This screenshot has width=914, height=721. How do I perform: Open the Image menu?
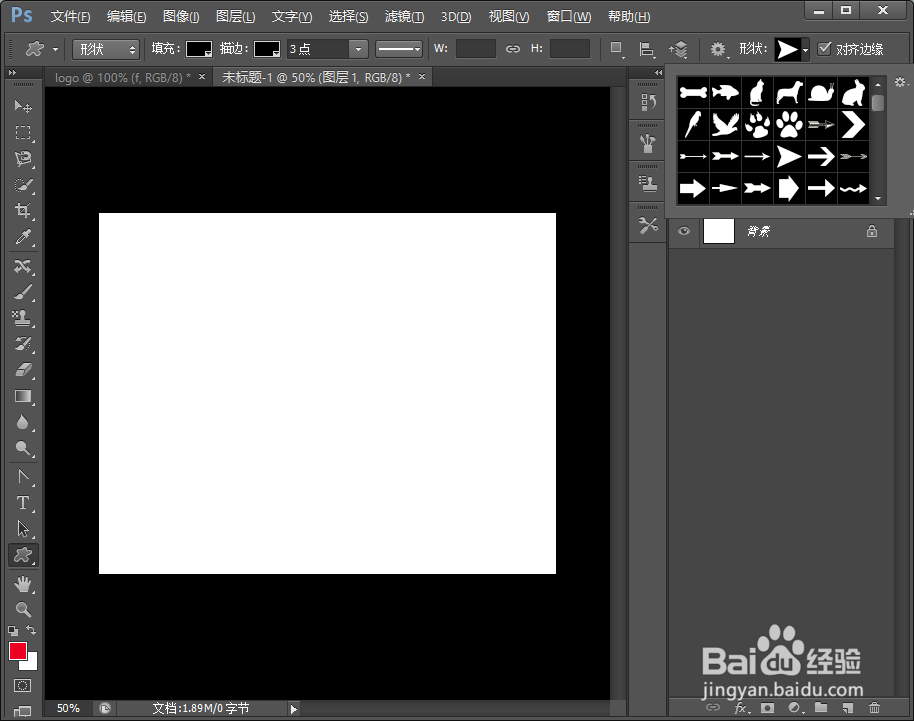tap(181, 16)
